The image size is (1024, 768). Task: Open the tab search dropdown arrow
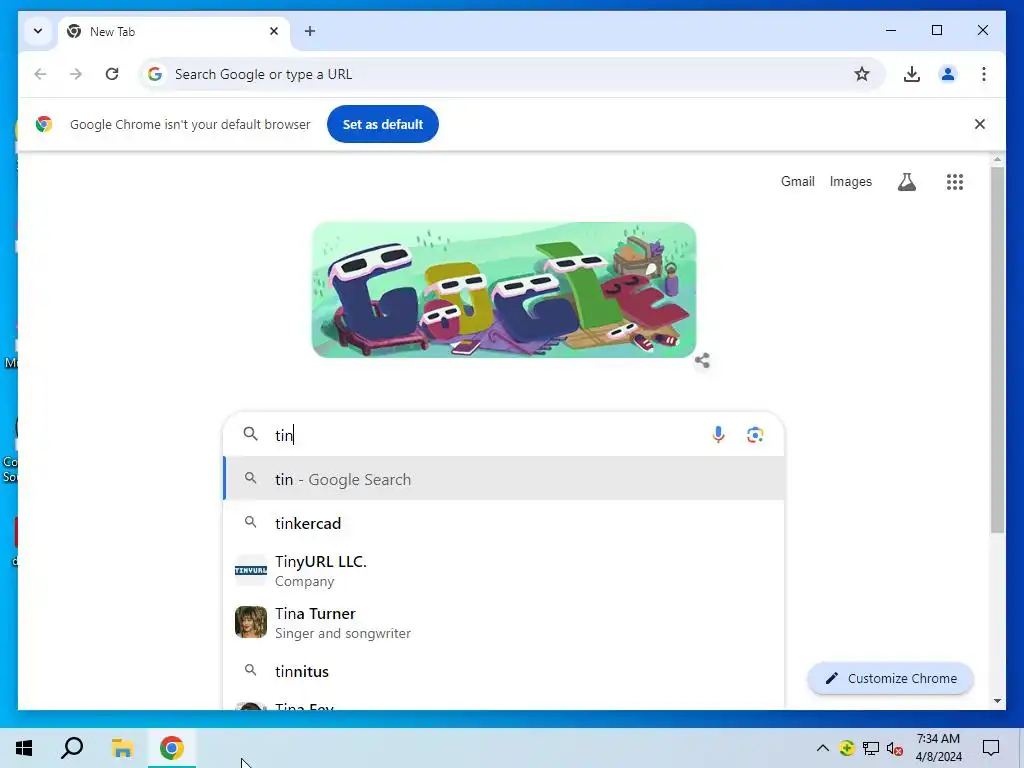coord(38,31)
